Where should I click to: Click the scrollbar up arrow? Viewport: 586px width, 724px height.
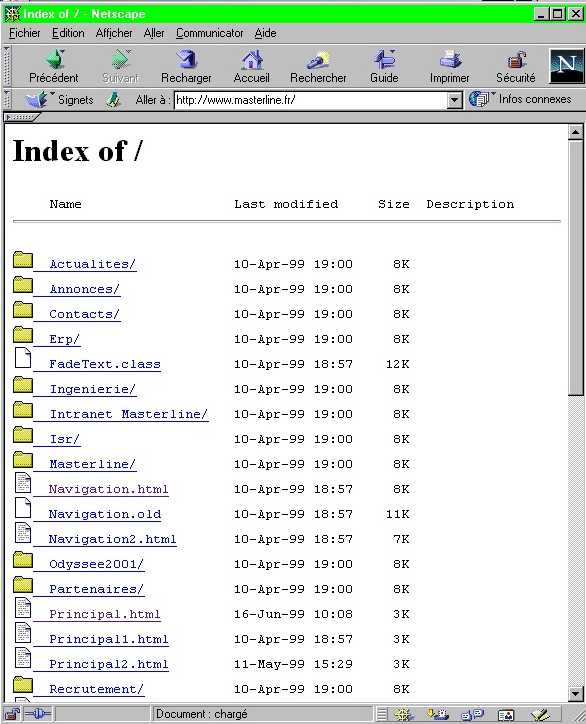pos(575,133)
